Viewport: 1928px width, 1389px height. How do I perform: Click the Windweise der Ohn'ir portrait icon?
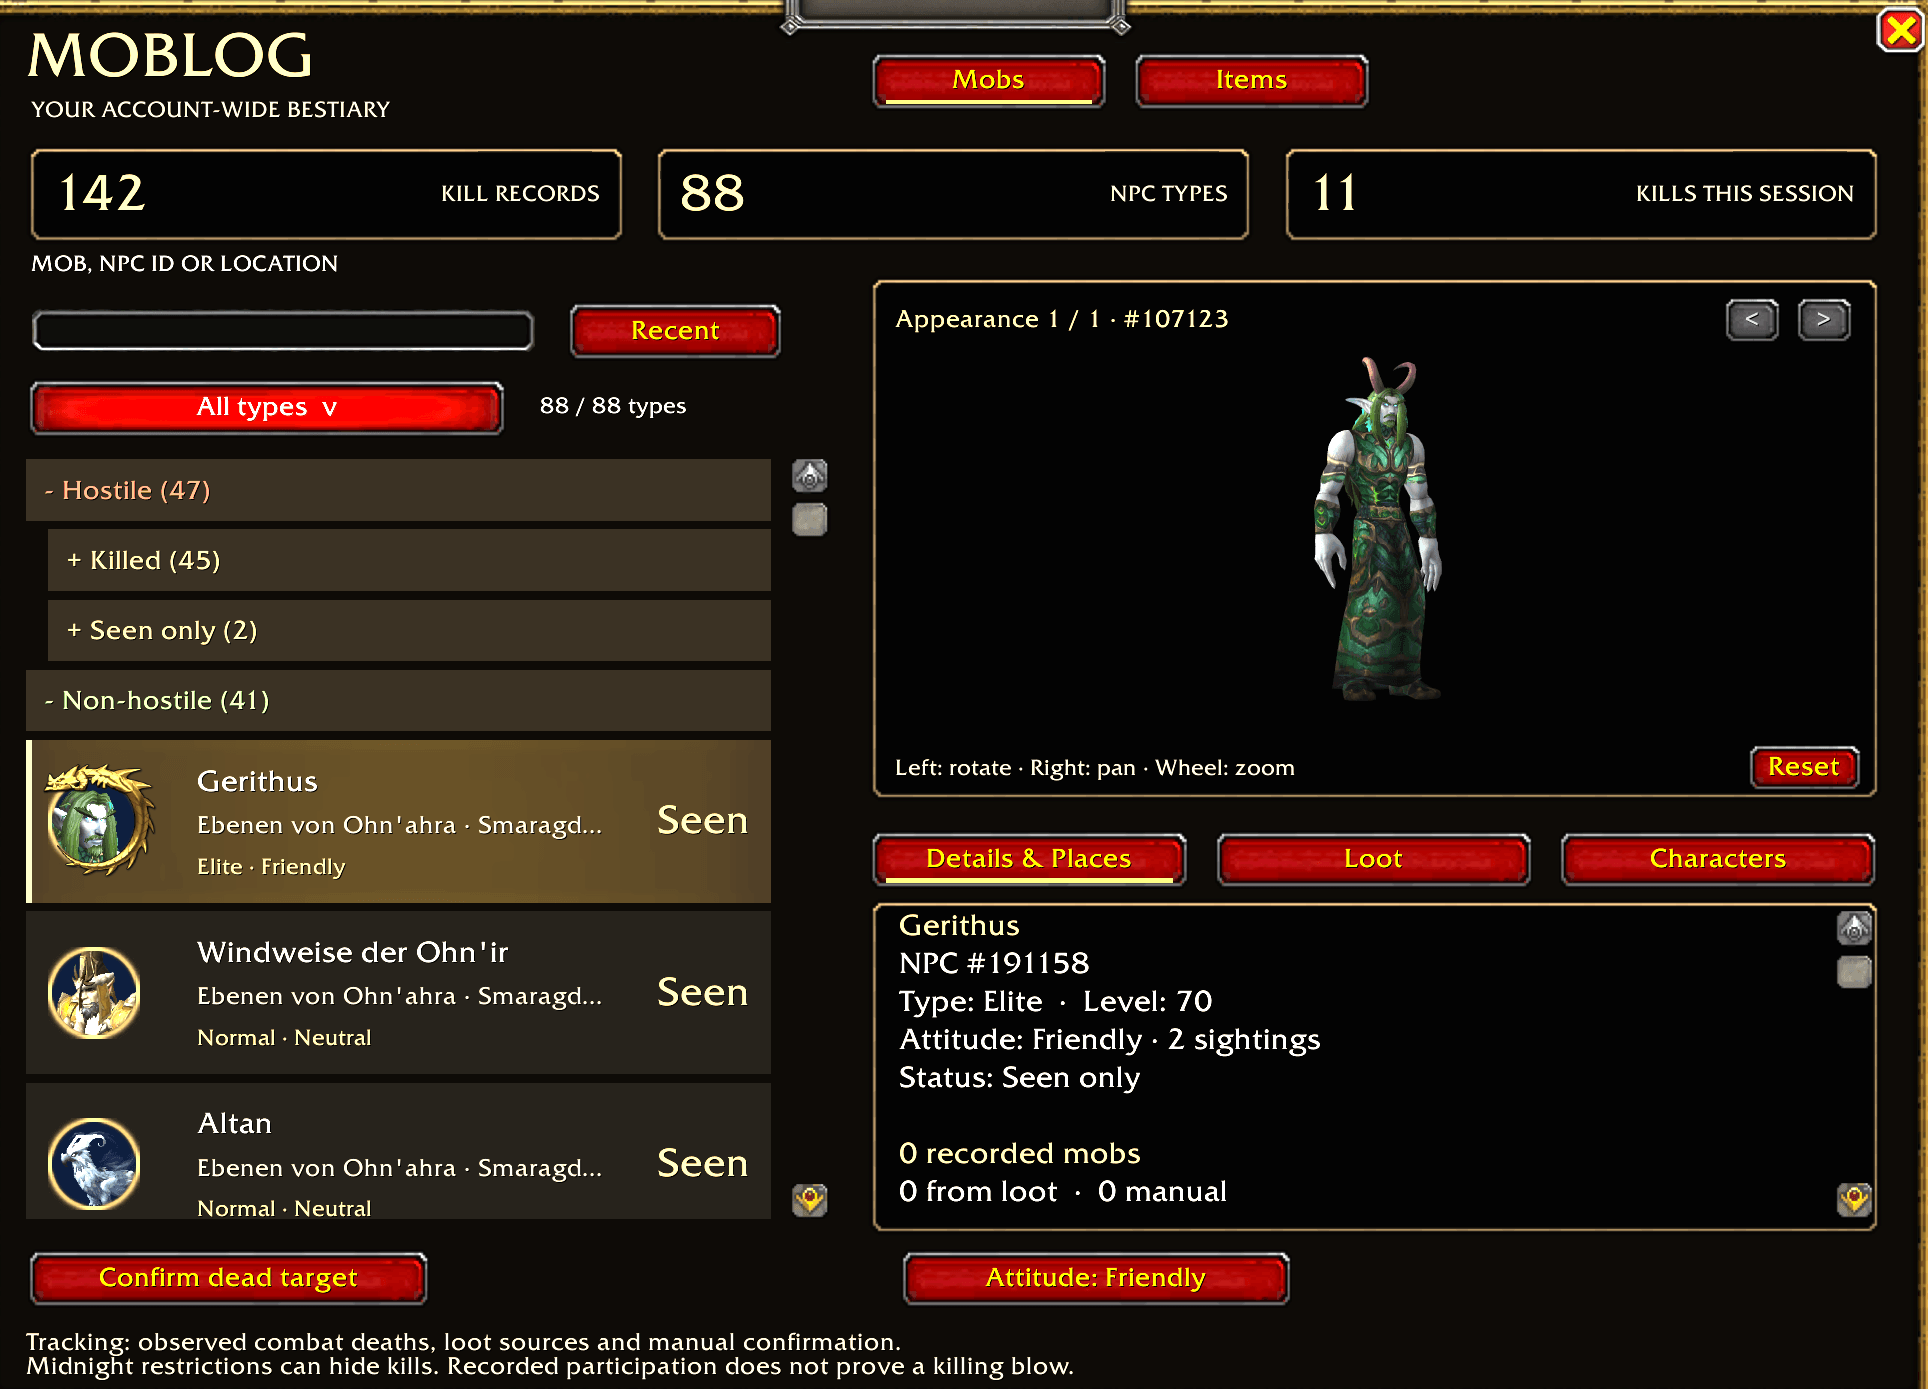[x=94, y=993]
